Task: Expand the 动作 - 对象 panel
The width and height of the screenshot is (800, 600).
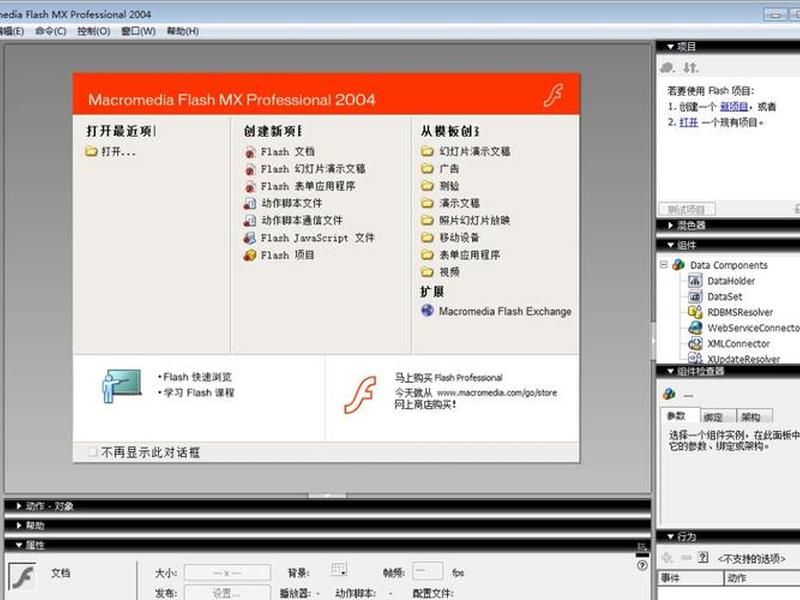Action: (x=19, y=506)
